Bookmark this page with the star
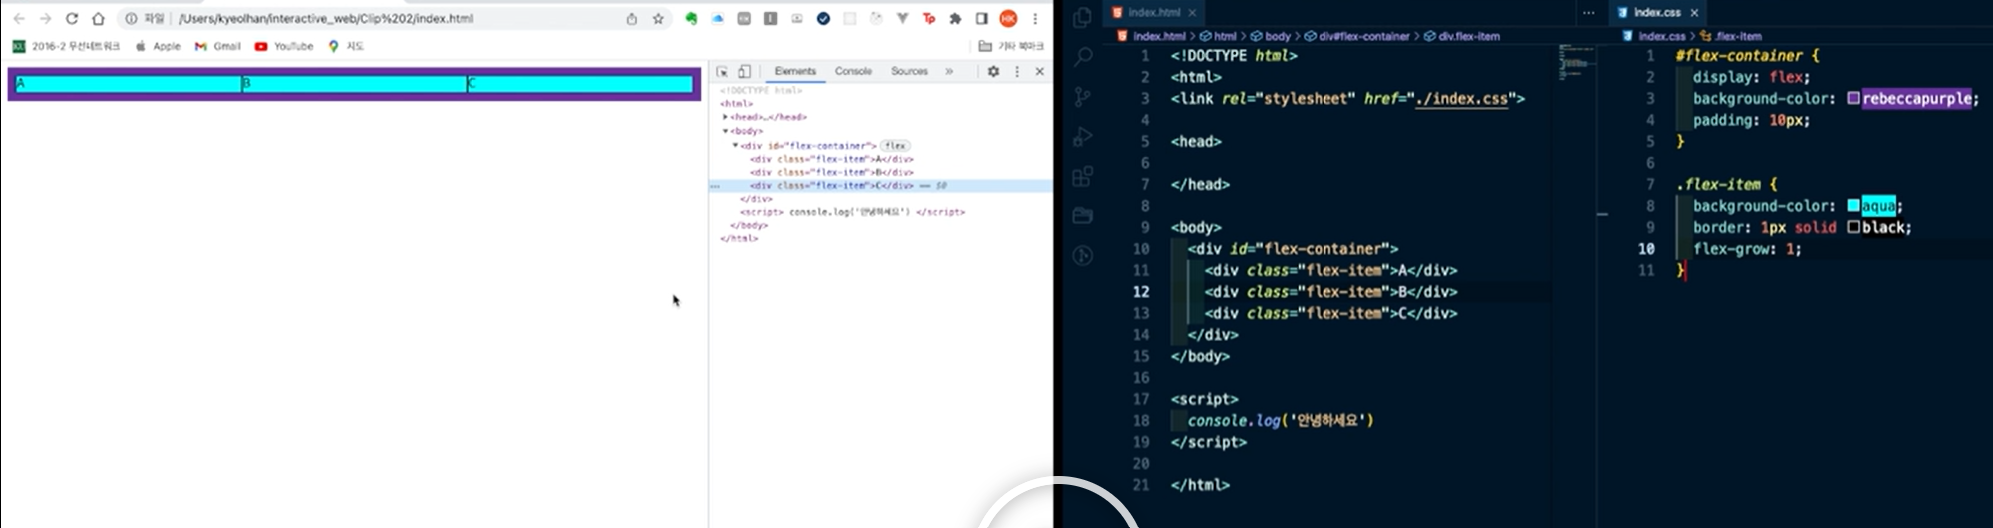 pyautogui.click(x=658, y=18)
